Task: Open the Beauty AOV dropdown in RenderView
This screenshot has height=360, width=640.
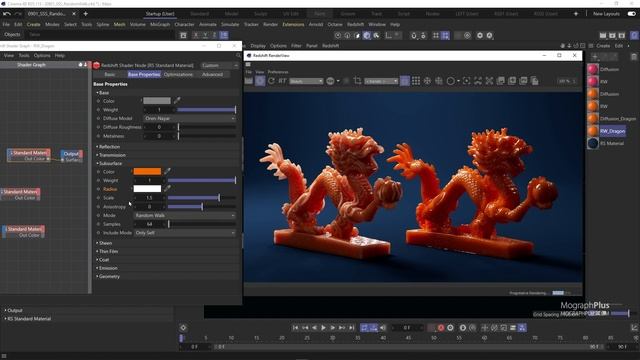Action: click(306, 81)
